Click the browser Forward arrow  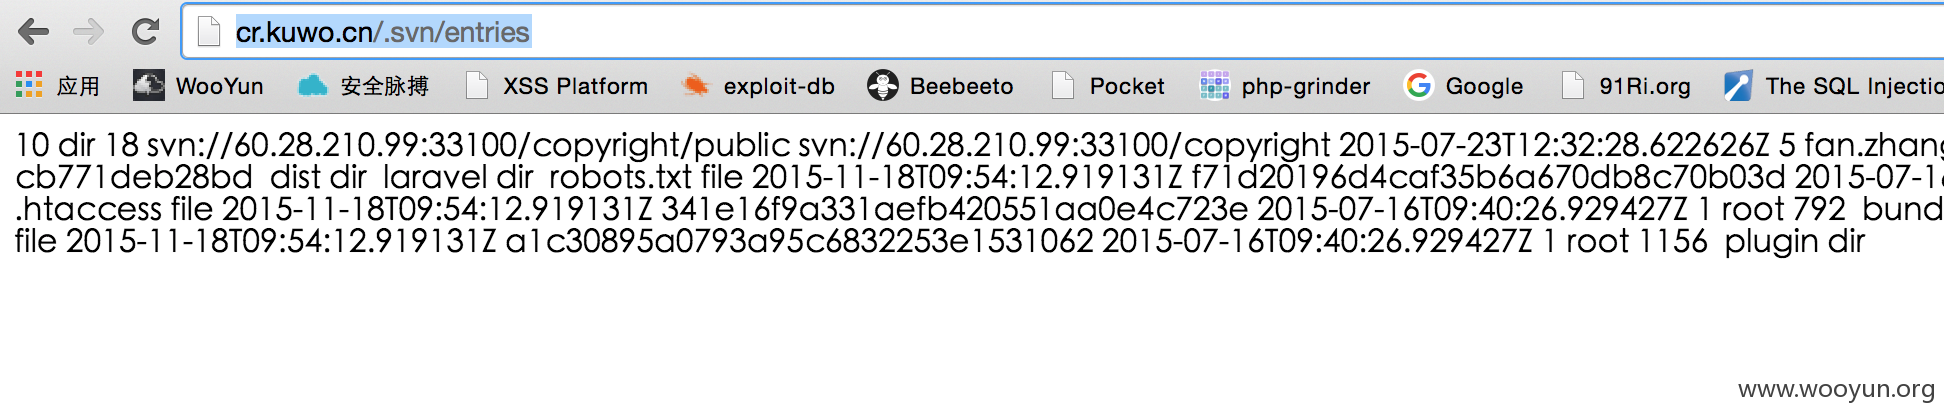[x=88, y=32]
